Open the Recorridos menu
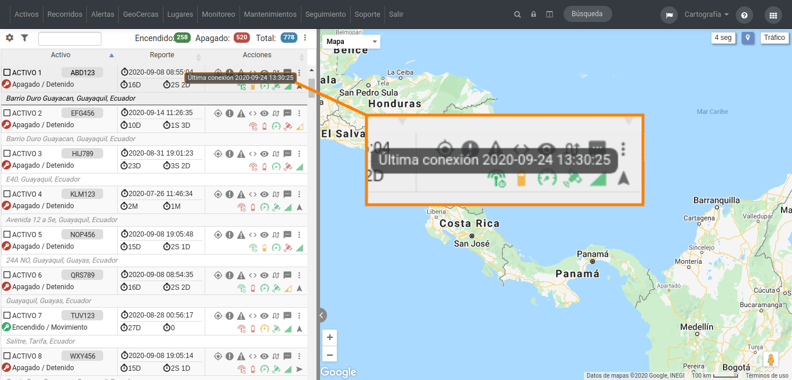The width and height of the screenshot is (792, 380). (65, 15)
